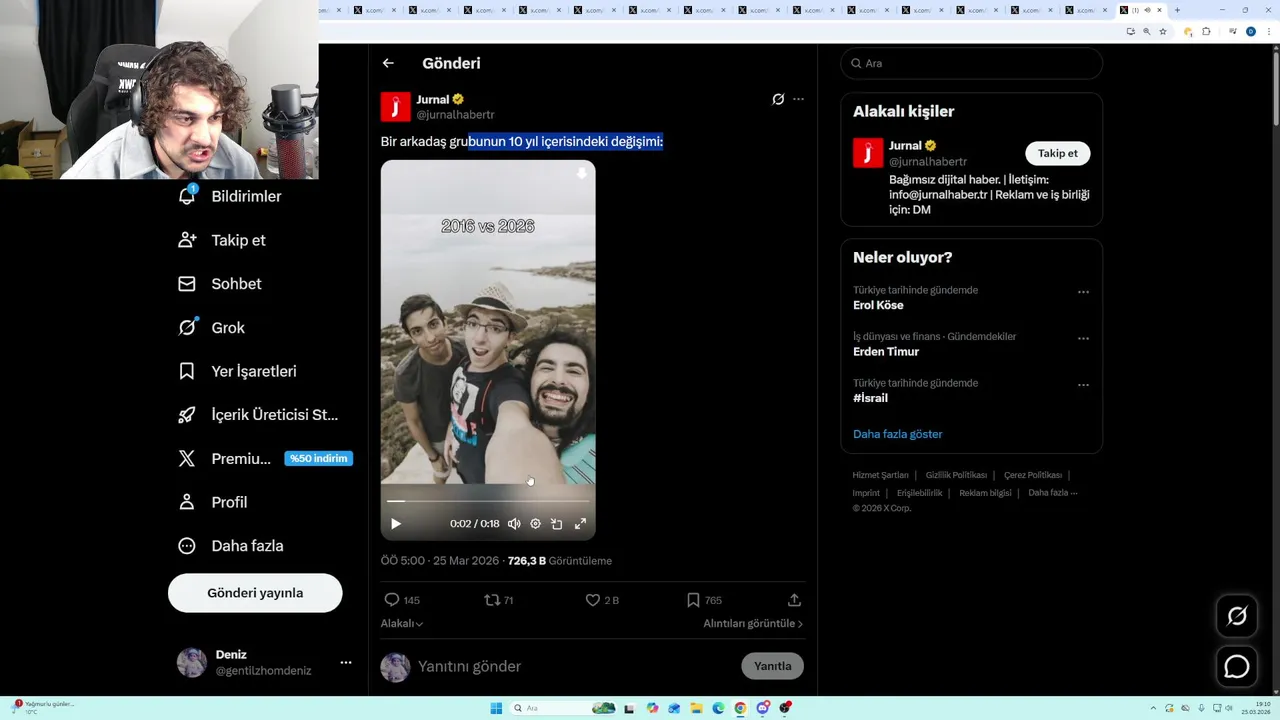
Task: Click Daha fazla göster link
Action: [x=898, y=434]
